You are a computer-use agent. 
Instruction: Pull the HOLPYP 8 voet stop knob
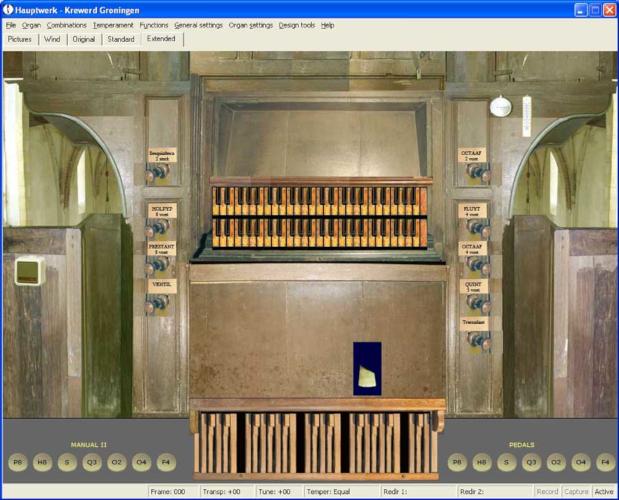coord(157,229)
